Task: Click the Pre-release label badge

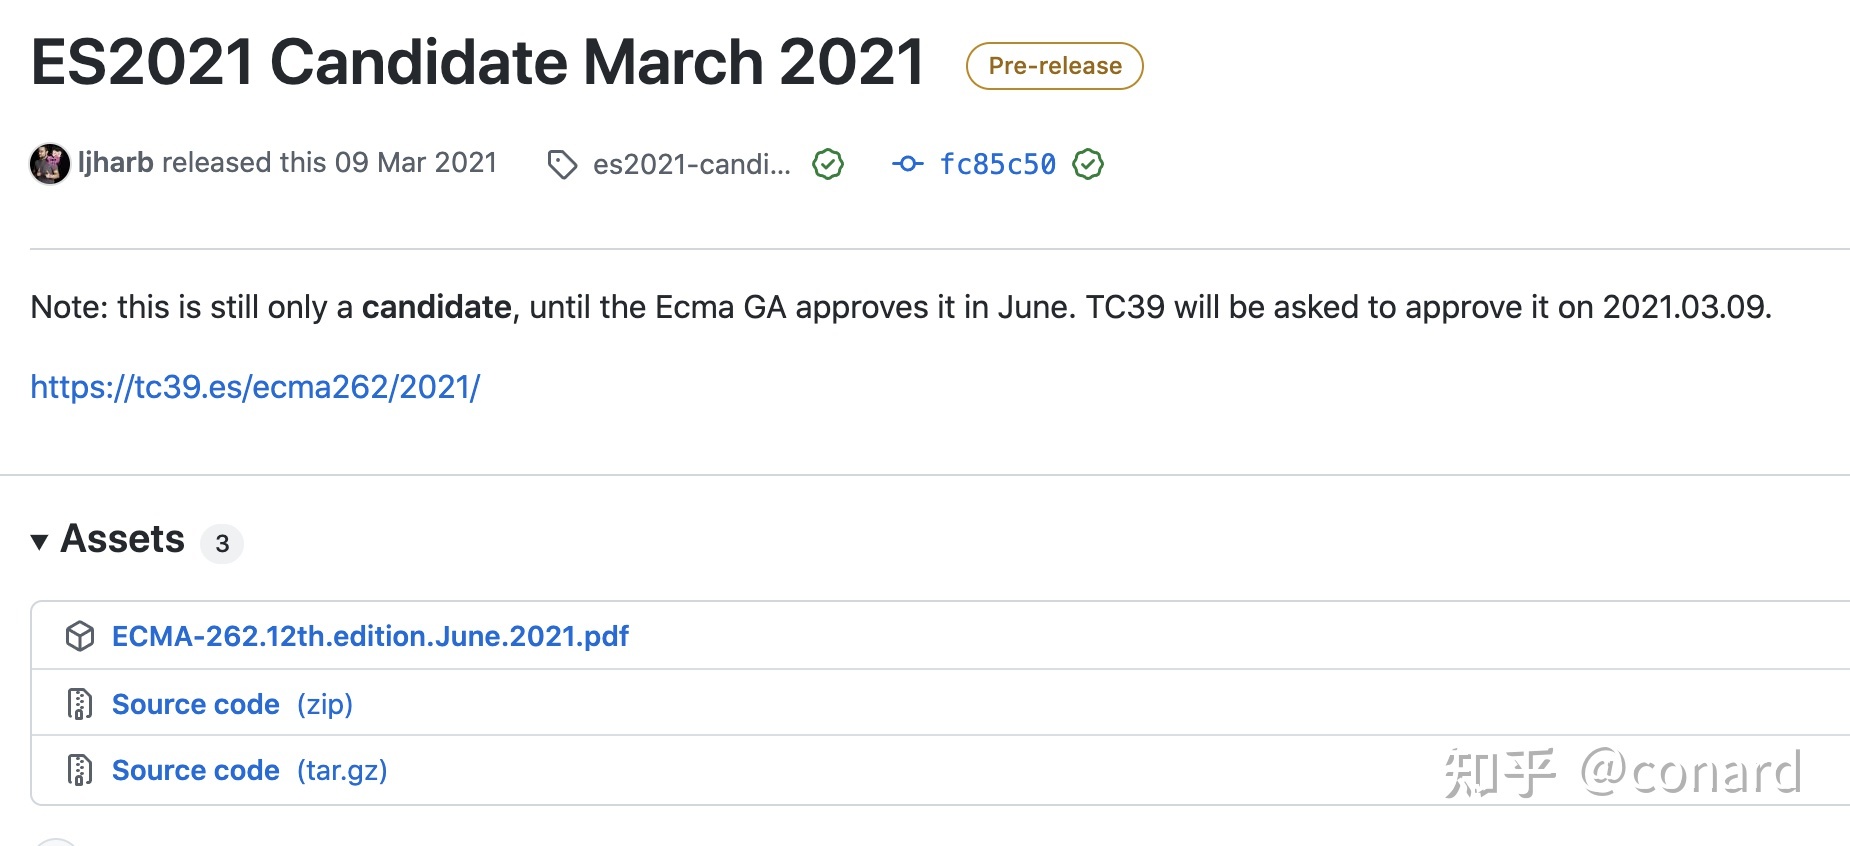Action: (x=1055, y=66)
